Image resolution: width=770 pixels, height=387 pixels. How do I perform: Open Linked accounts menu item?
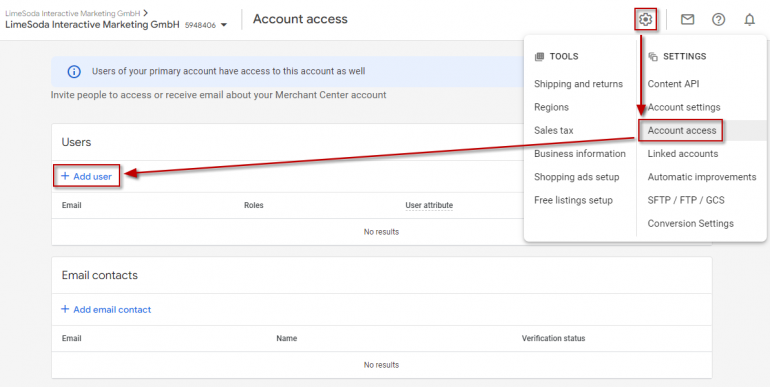tap(683, 154)
